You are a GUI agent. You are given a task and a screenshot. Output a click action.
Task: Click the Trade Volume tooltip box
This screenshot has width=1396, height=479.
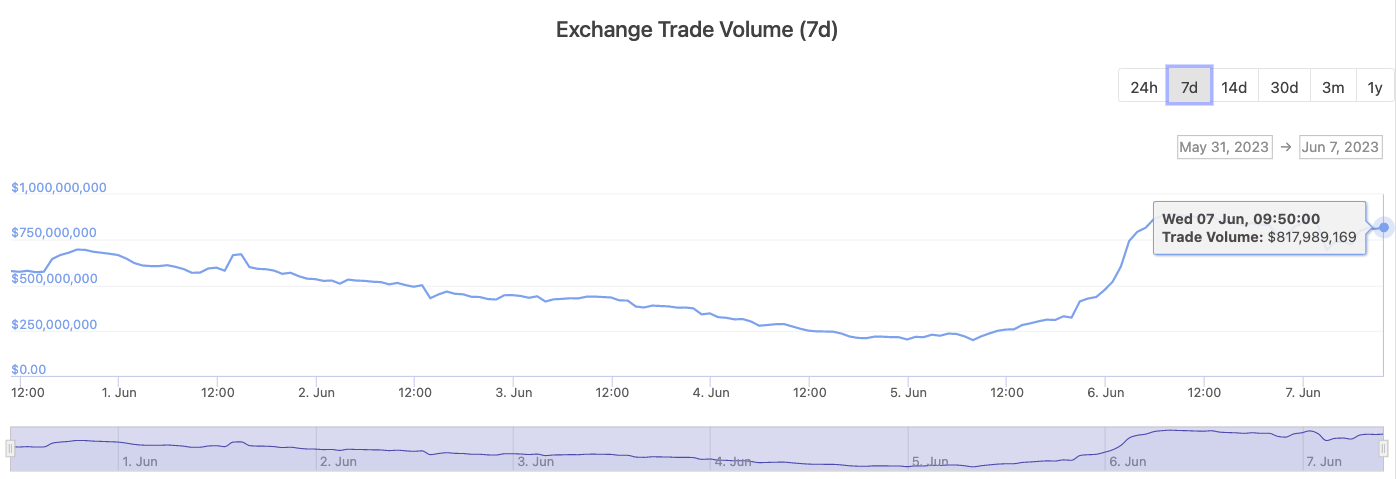1259,228
